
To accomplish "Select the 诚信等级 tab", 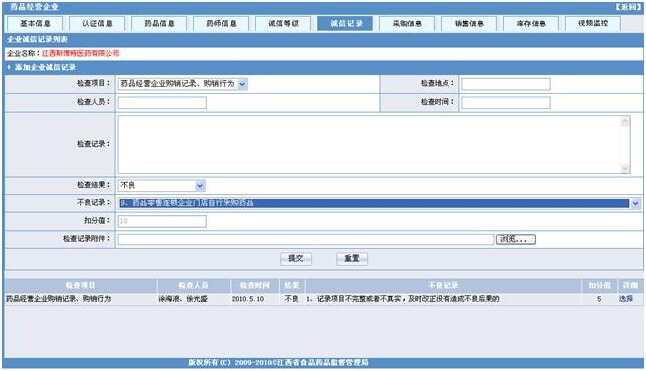I will click(283, 23).
